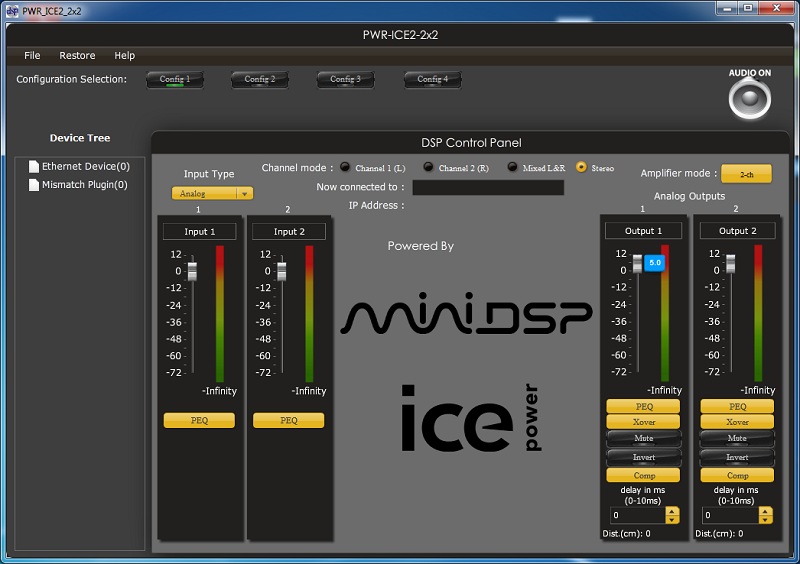Open the Amplifier mode 2-ch selector
Screen dimensions: 800x564
point(746,174)
